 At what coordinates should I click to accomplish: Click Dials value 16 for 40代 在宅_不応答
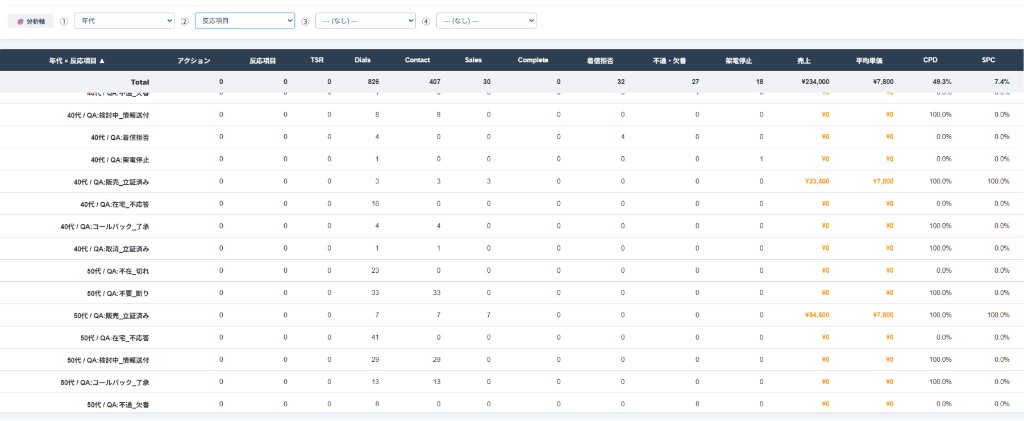point(376,204)
